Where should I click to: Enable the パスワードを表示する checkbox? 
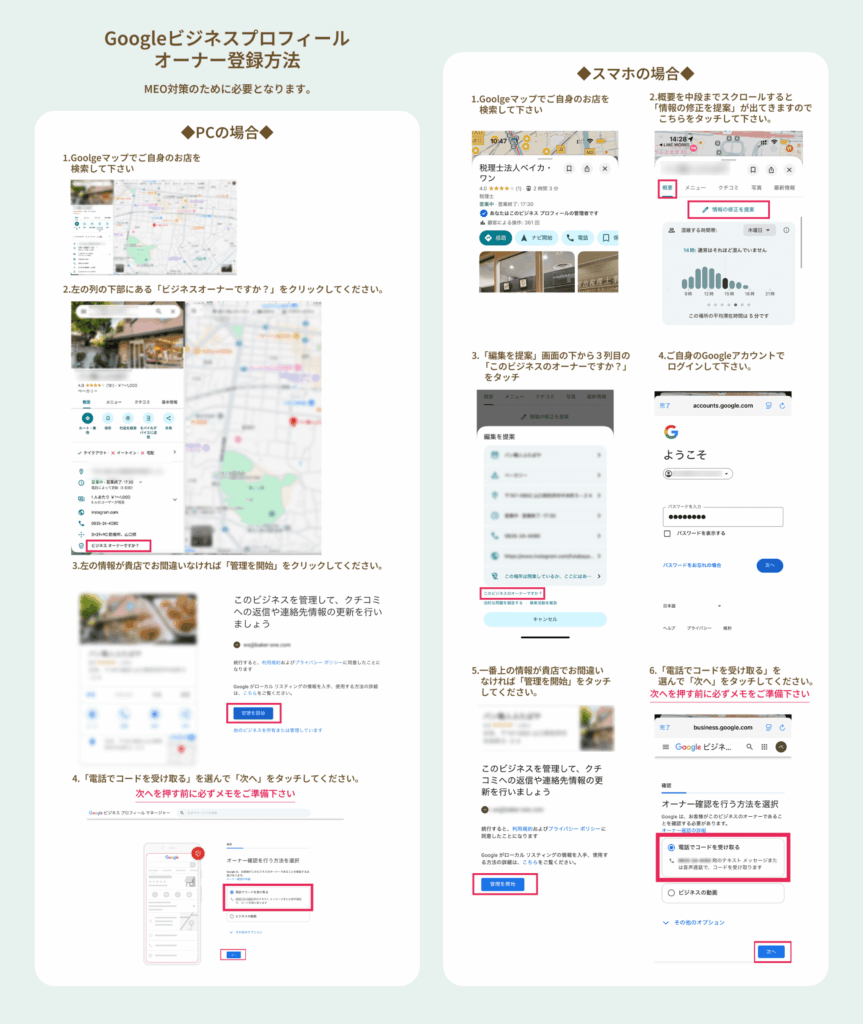(x=668, y=533)
